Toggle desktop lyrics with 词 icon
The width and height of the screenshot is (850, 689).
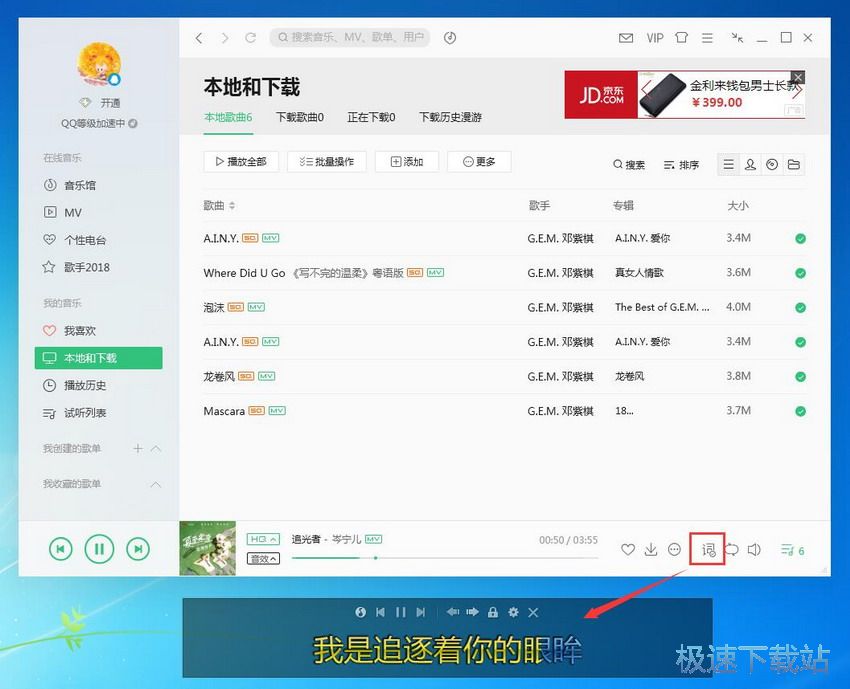point(708,550)
